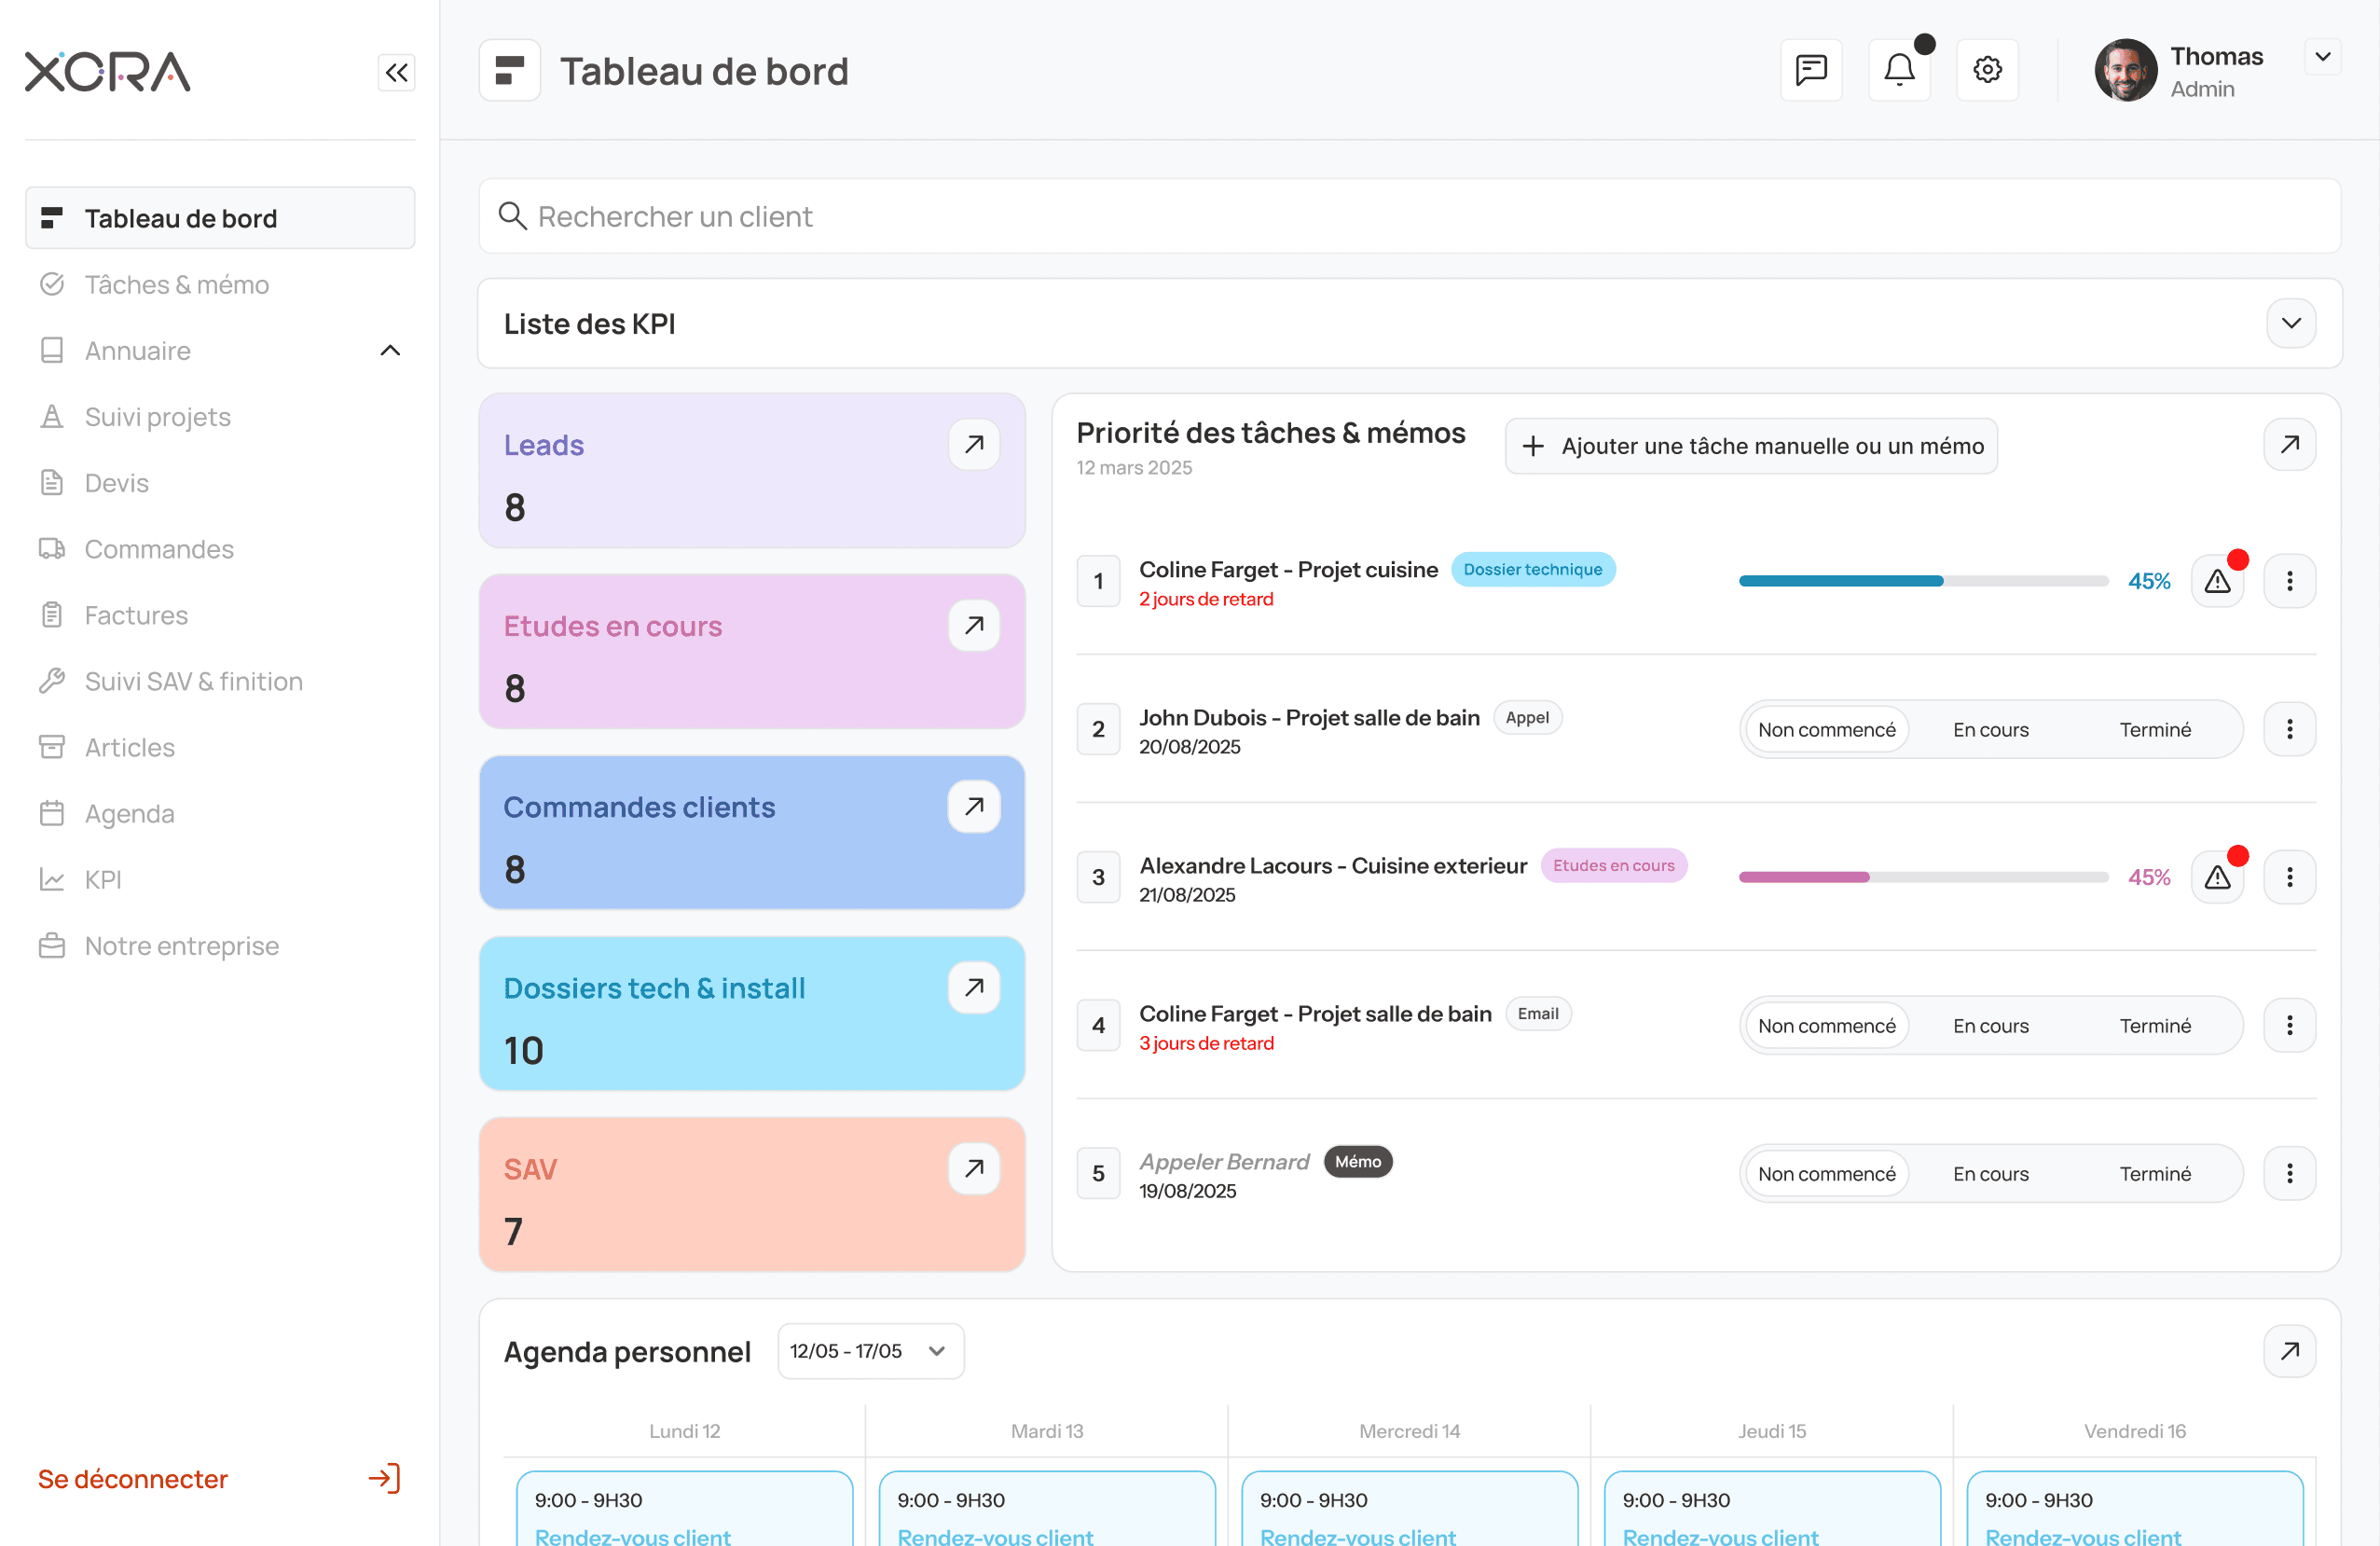
Task: Mark Appeler Bernard memo as Terminé
Action: [2154, 1174]
